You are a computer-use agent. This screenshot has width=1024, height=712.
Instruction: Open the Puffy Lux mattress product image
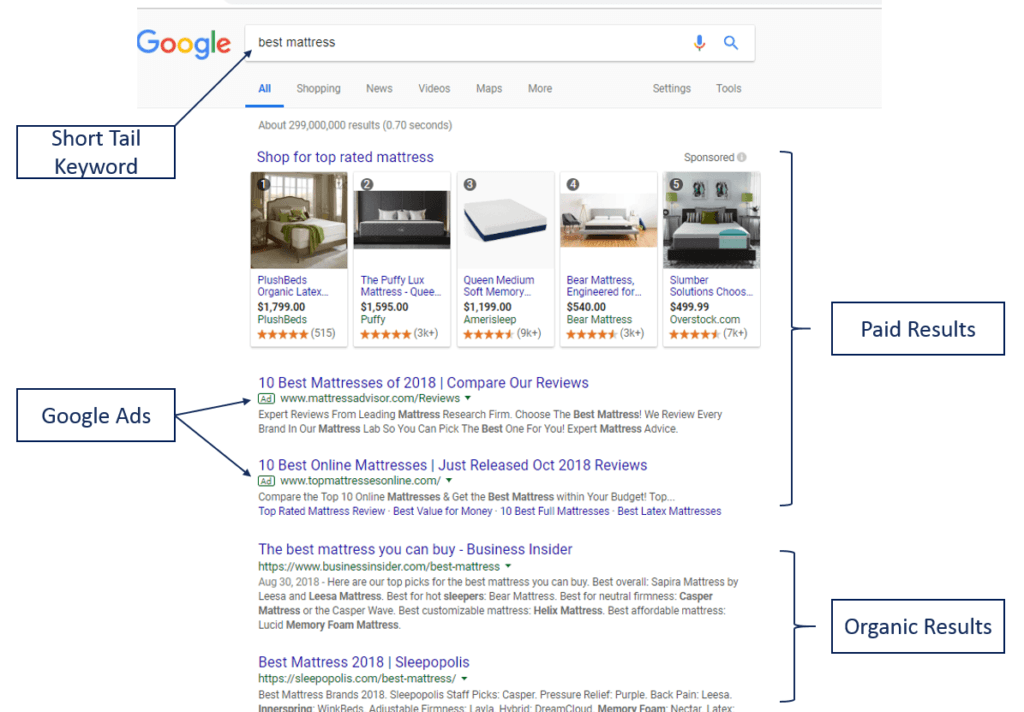pyautogui.click(x=402, y=220)
